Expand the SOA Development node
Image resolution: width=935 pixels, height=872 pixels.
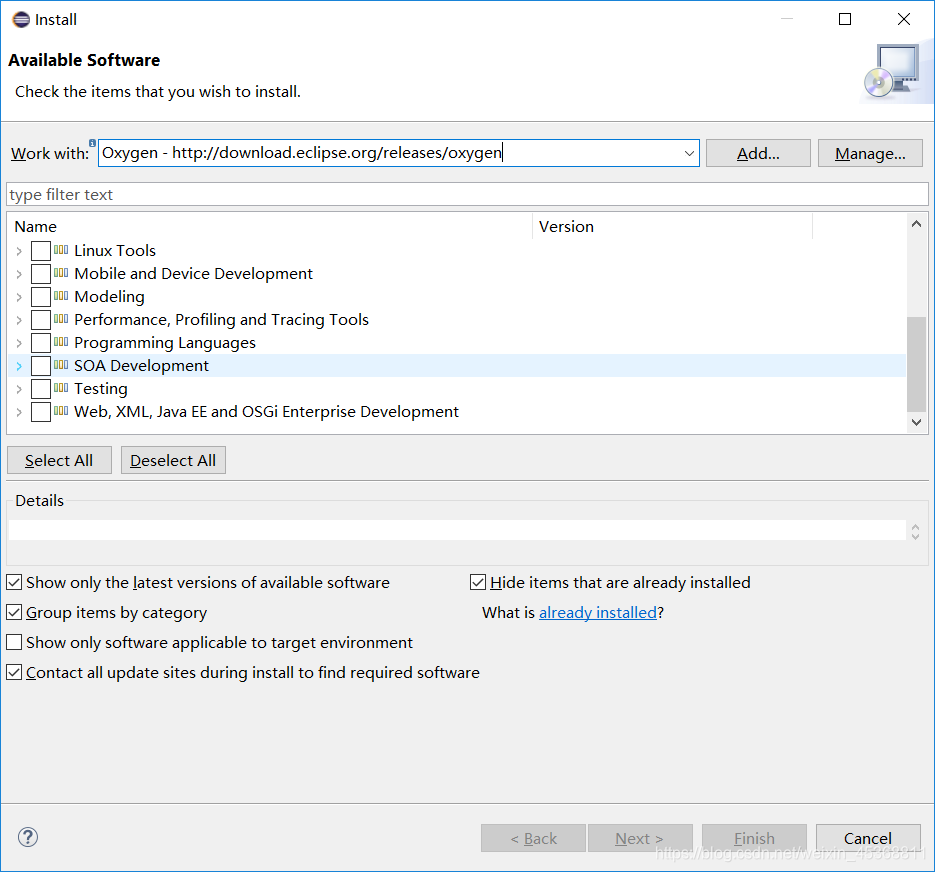(x=19, y=366)
